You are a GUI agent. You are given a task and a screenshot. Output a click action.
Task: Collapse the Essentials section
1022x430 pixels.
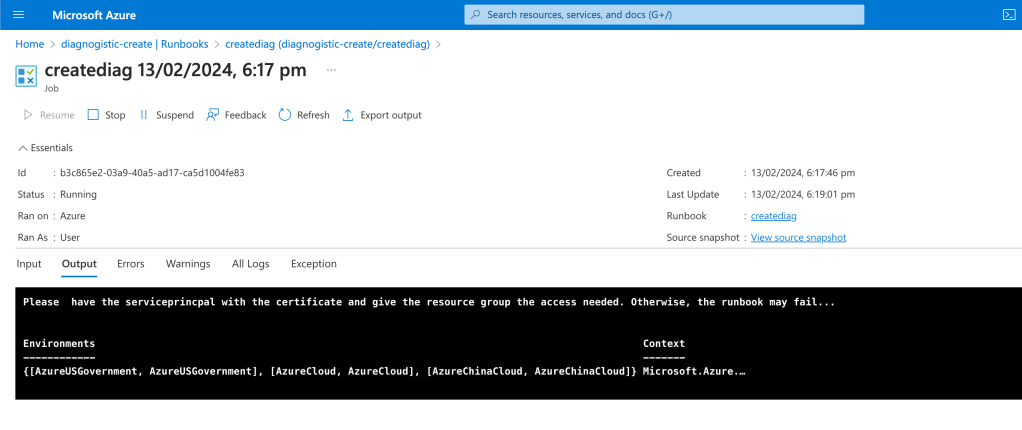tap(45, 148)
